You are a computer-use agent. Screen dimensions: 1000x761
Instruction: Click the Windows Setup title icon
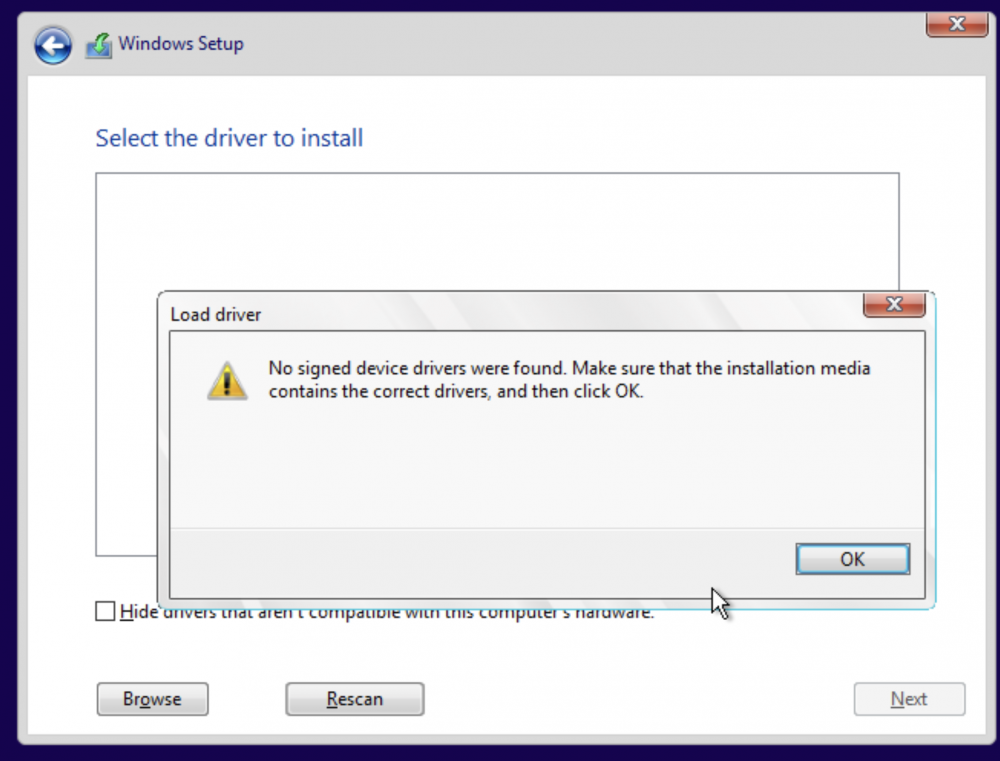[99, 45]
